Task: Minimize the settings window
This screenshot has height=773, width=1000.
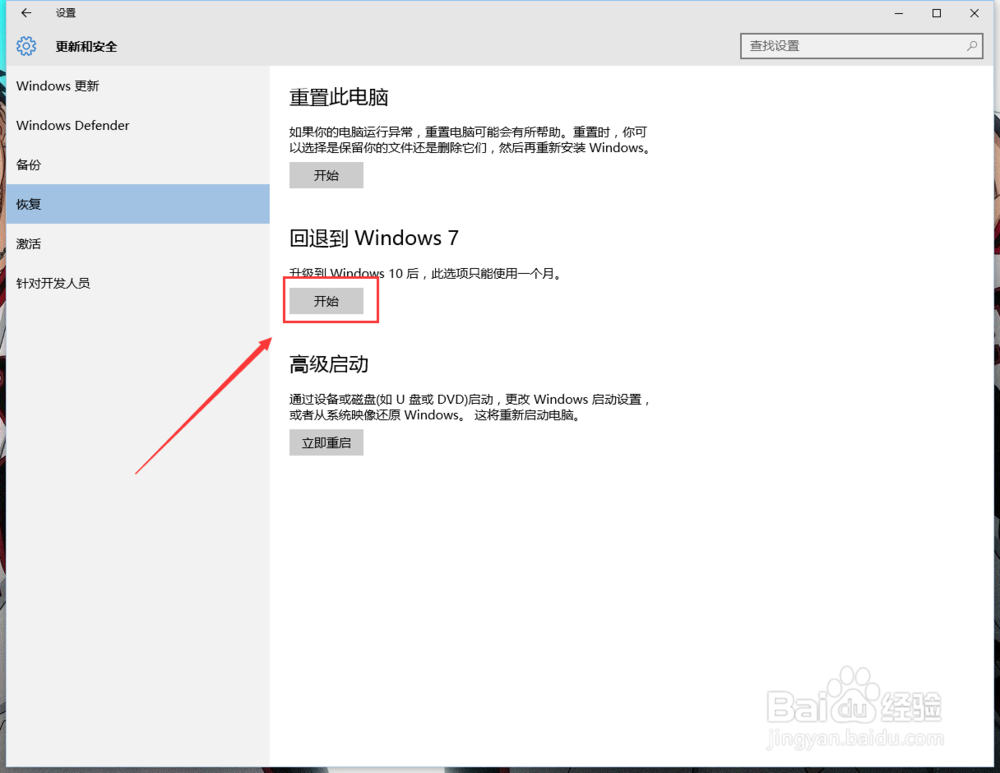Action: click(899, 13)
